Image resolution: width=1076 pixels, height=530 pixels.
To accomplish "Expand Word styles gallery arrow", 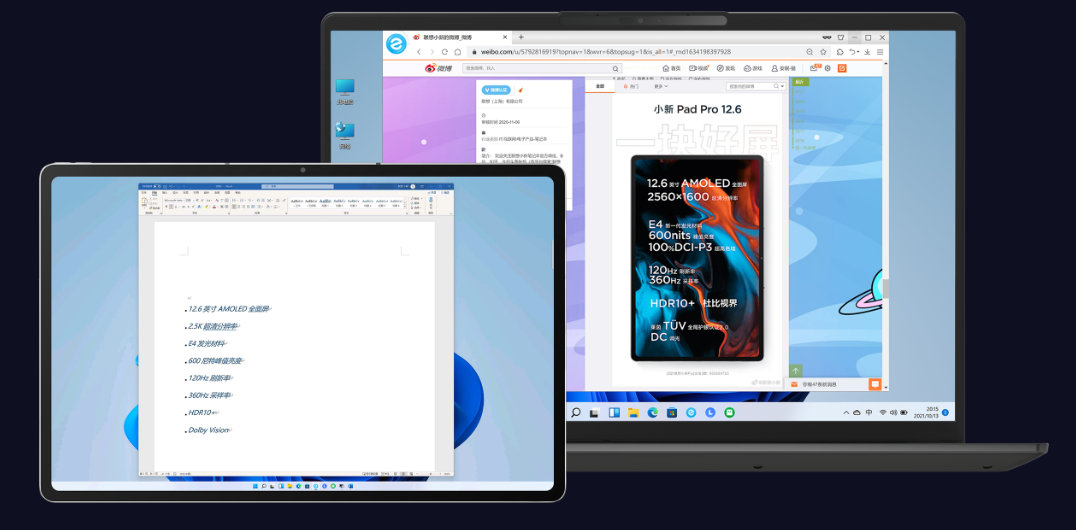I will 405,207.
